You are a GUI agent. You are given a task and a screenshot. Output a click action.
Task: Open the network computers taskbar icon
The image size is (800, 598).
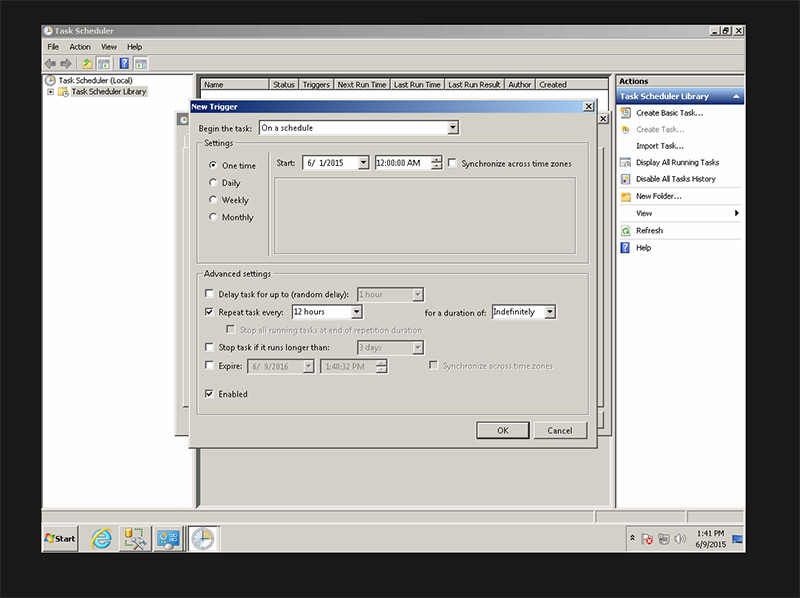(168, 539)
